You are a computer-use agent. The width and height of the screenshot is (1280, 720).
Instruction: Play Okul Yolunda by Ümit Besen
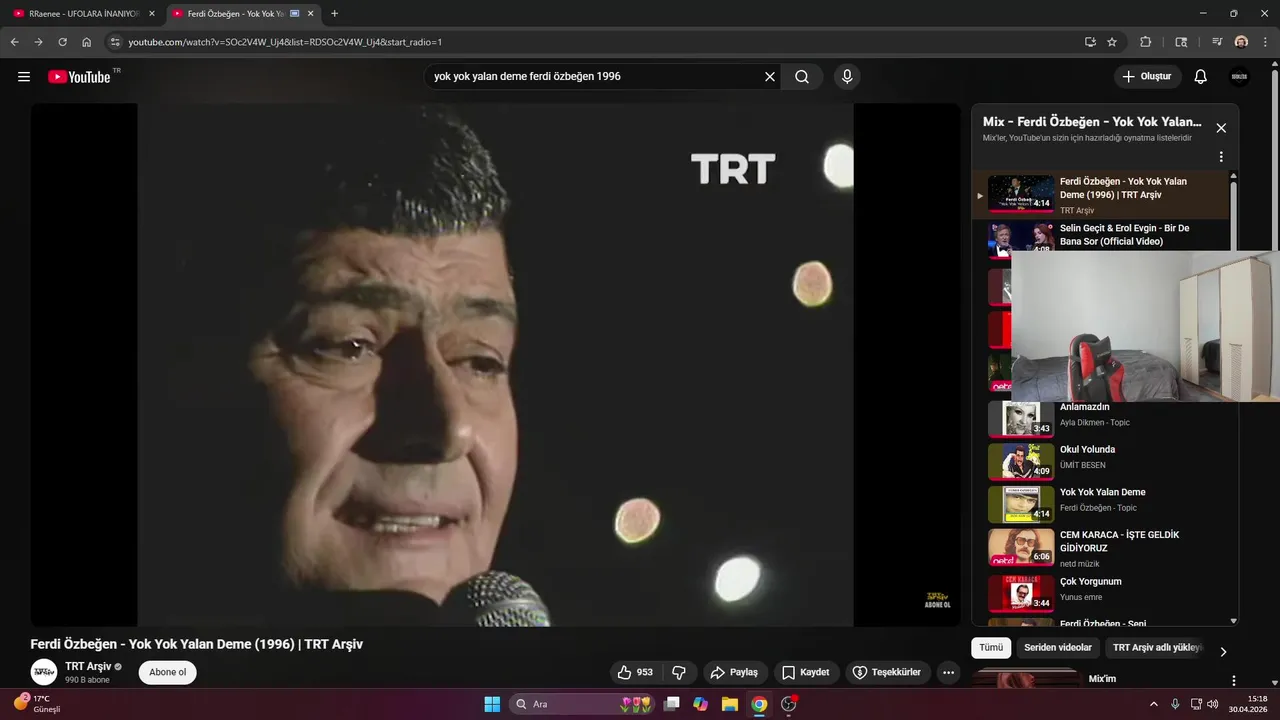pyautogui.click(x=1100, y=462)
